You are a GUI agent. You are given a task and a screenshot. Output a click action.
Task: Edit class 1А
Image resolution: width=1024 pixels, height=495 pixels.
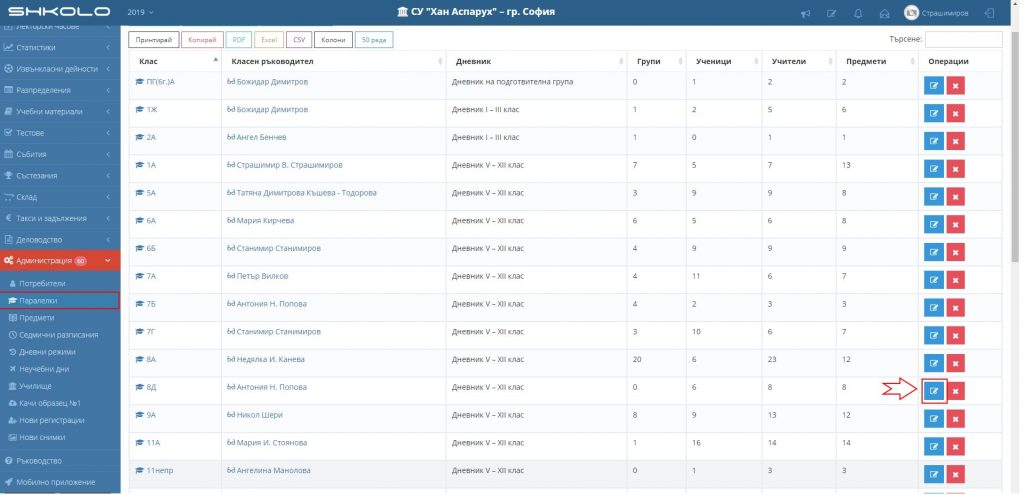pyautogui.click(x=934, y=169)
